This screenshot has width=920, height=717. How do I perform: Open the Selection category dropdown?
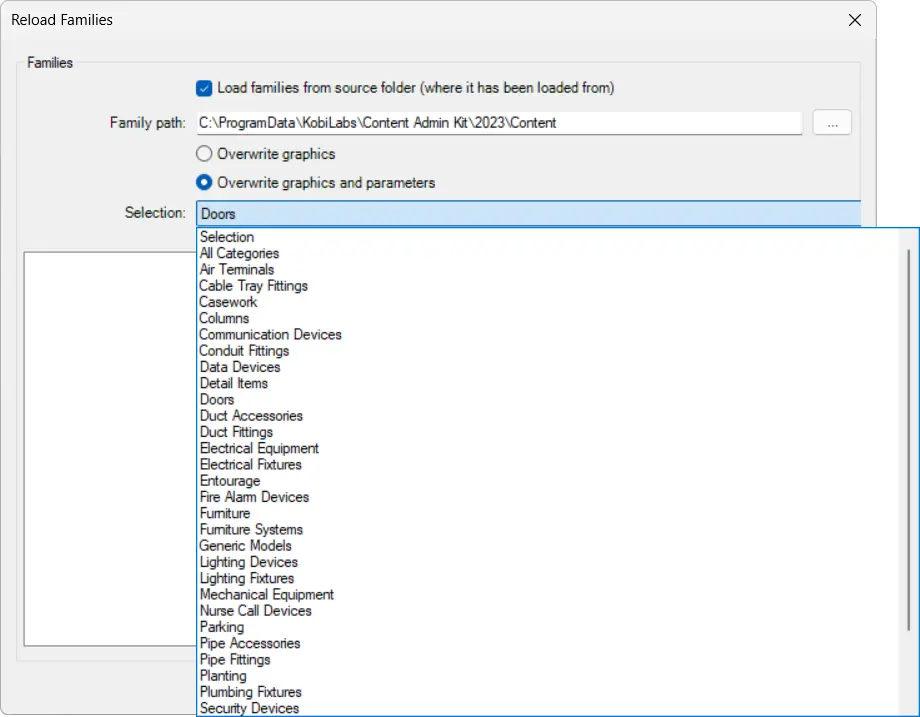(530, 213)
